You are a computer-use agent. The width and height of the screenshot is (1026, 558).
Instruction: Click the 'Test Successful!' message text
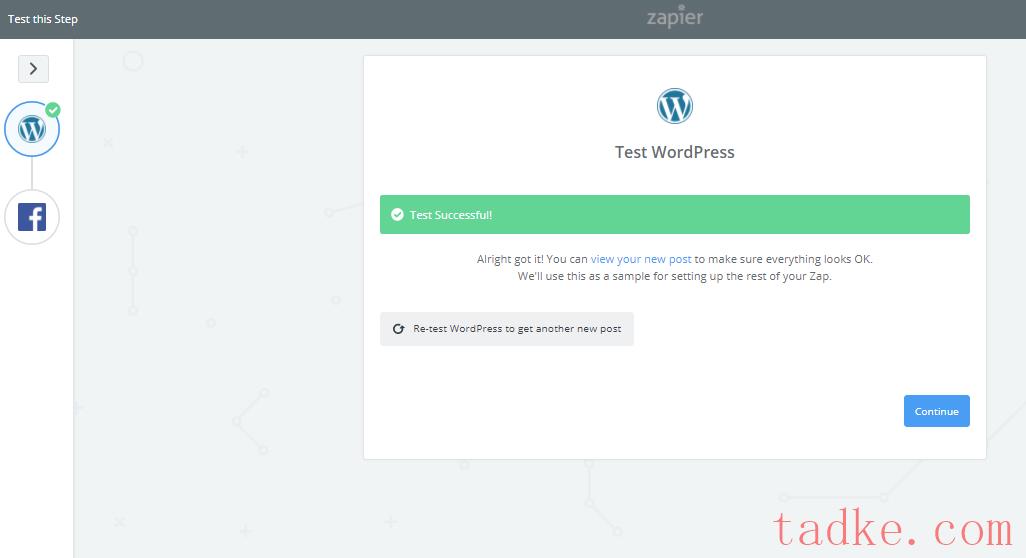click(x=450, y=215)
